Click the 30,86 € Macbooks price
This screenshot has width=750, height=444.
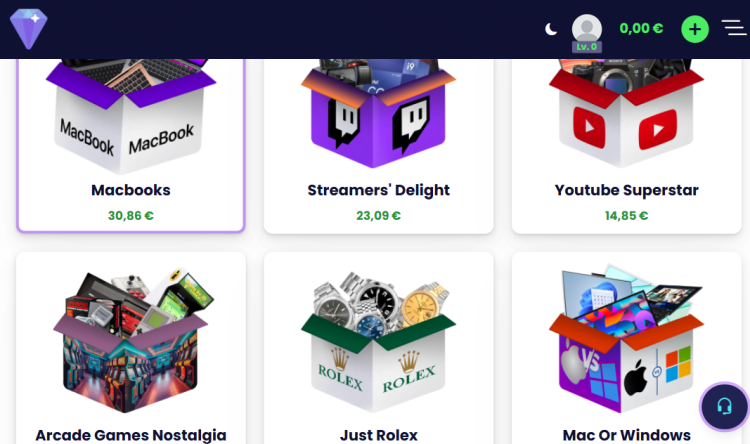click(131, 216)
